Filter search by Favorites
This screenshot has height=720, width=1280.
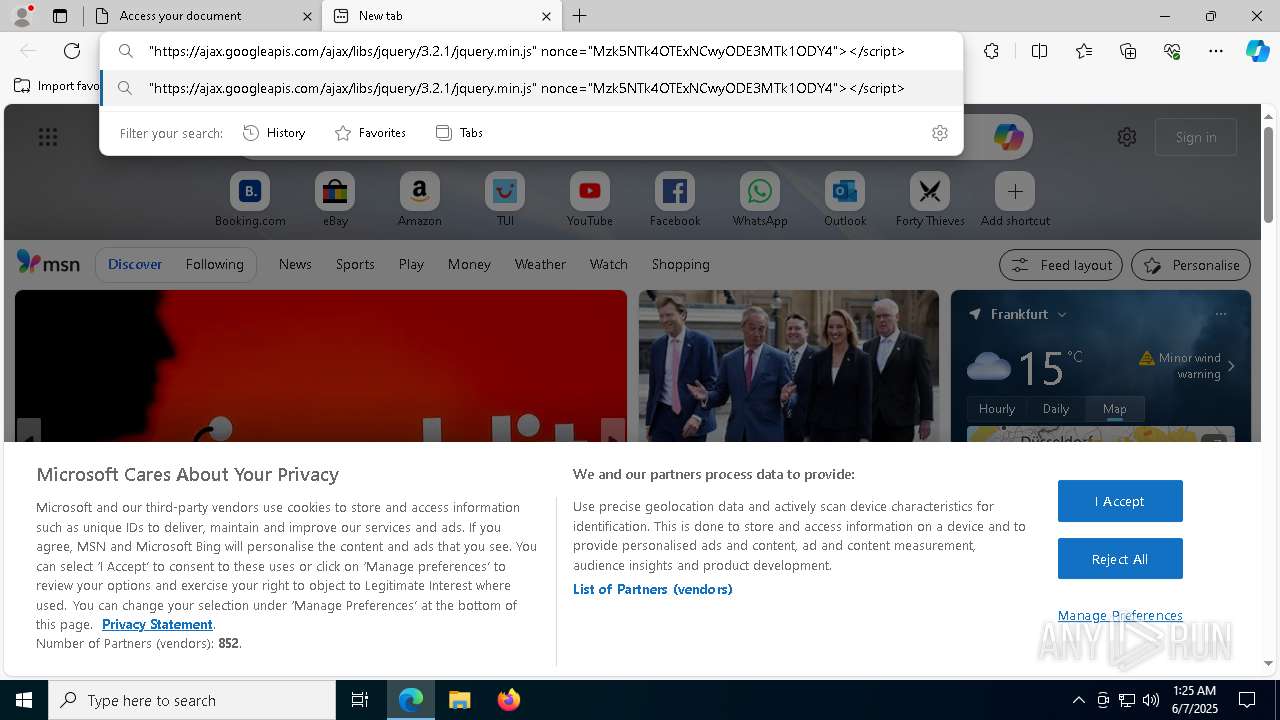tap(371, 133)
